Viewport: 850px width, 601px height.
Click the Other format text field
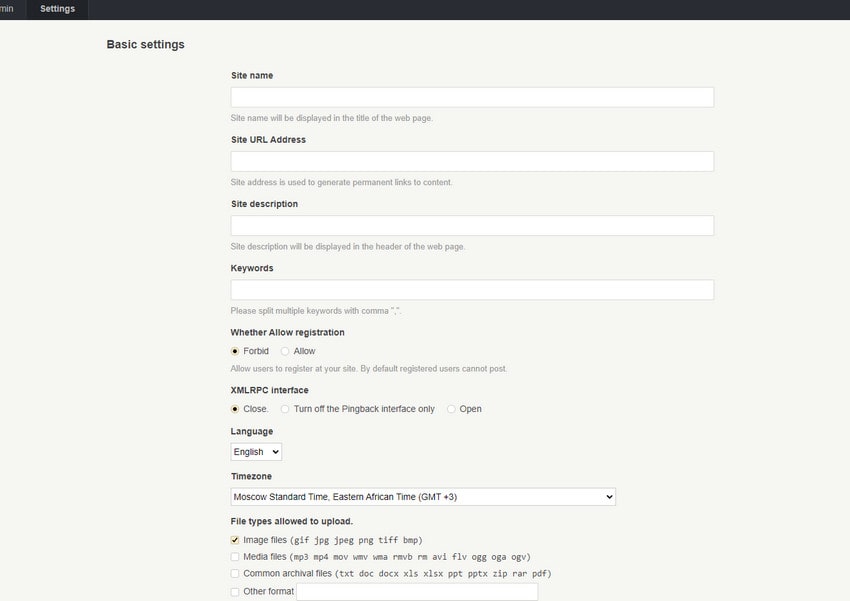click(x=417, y=592)
